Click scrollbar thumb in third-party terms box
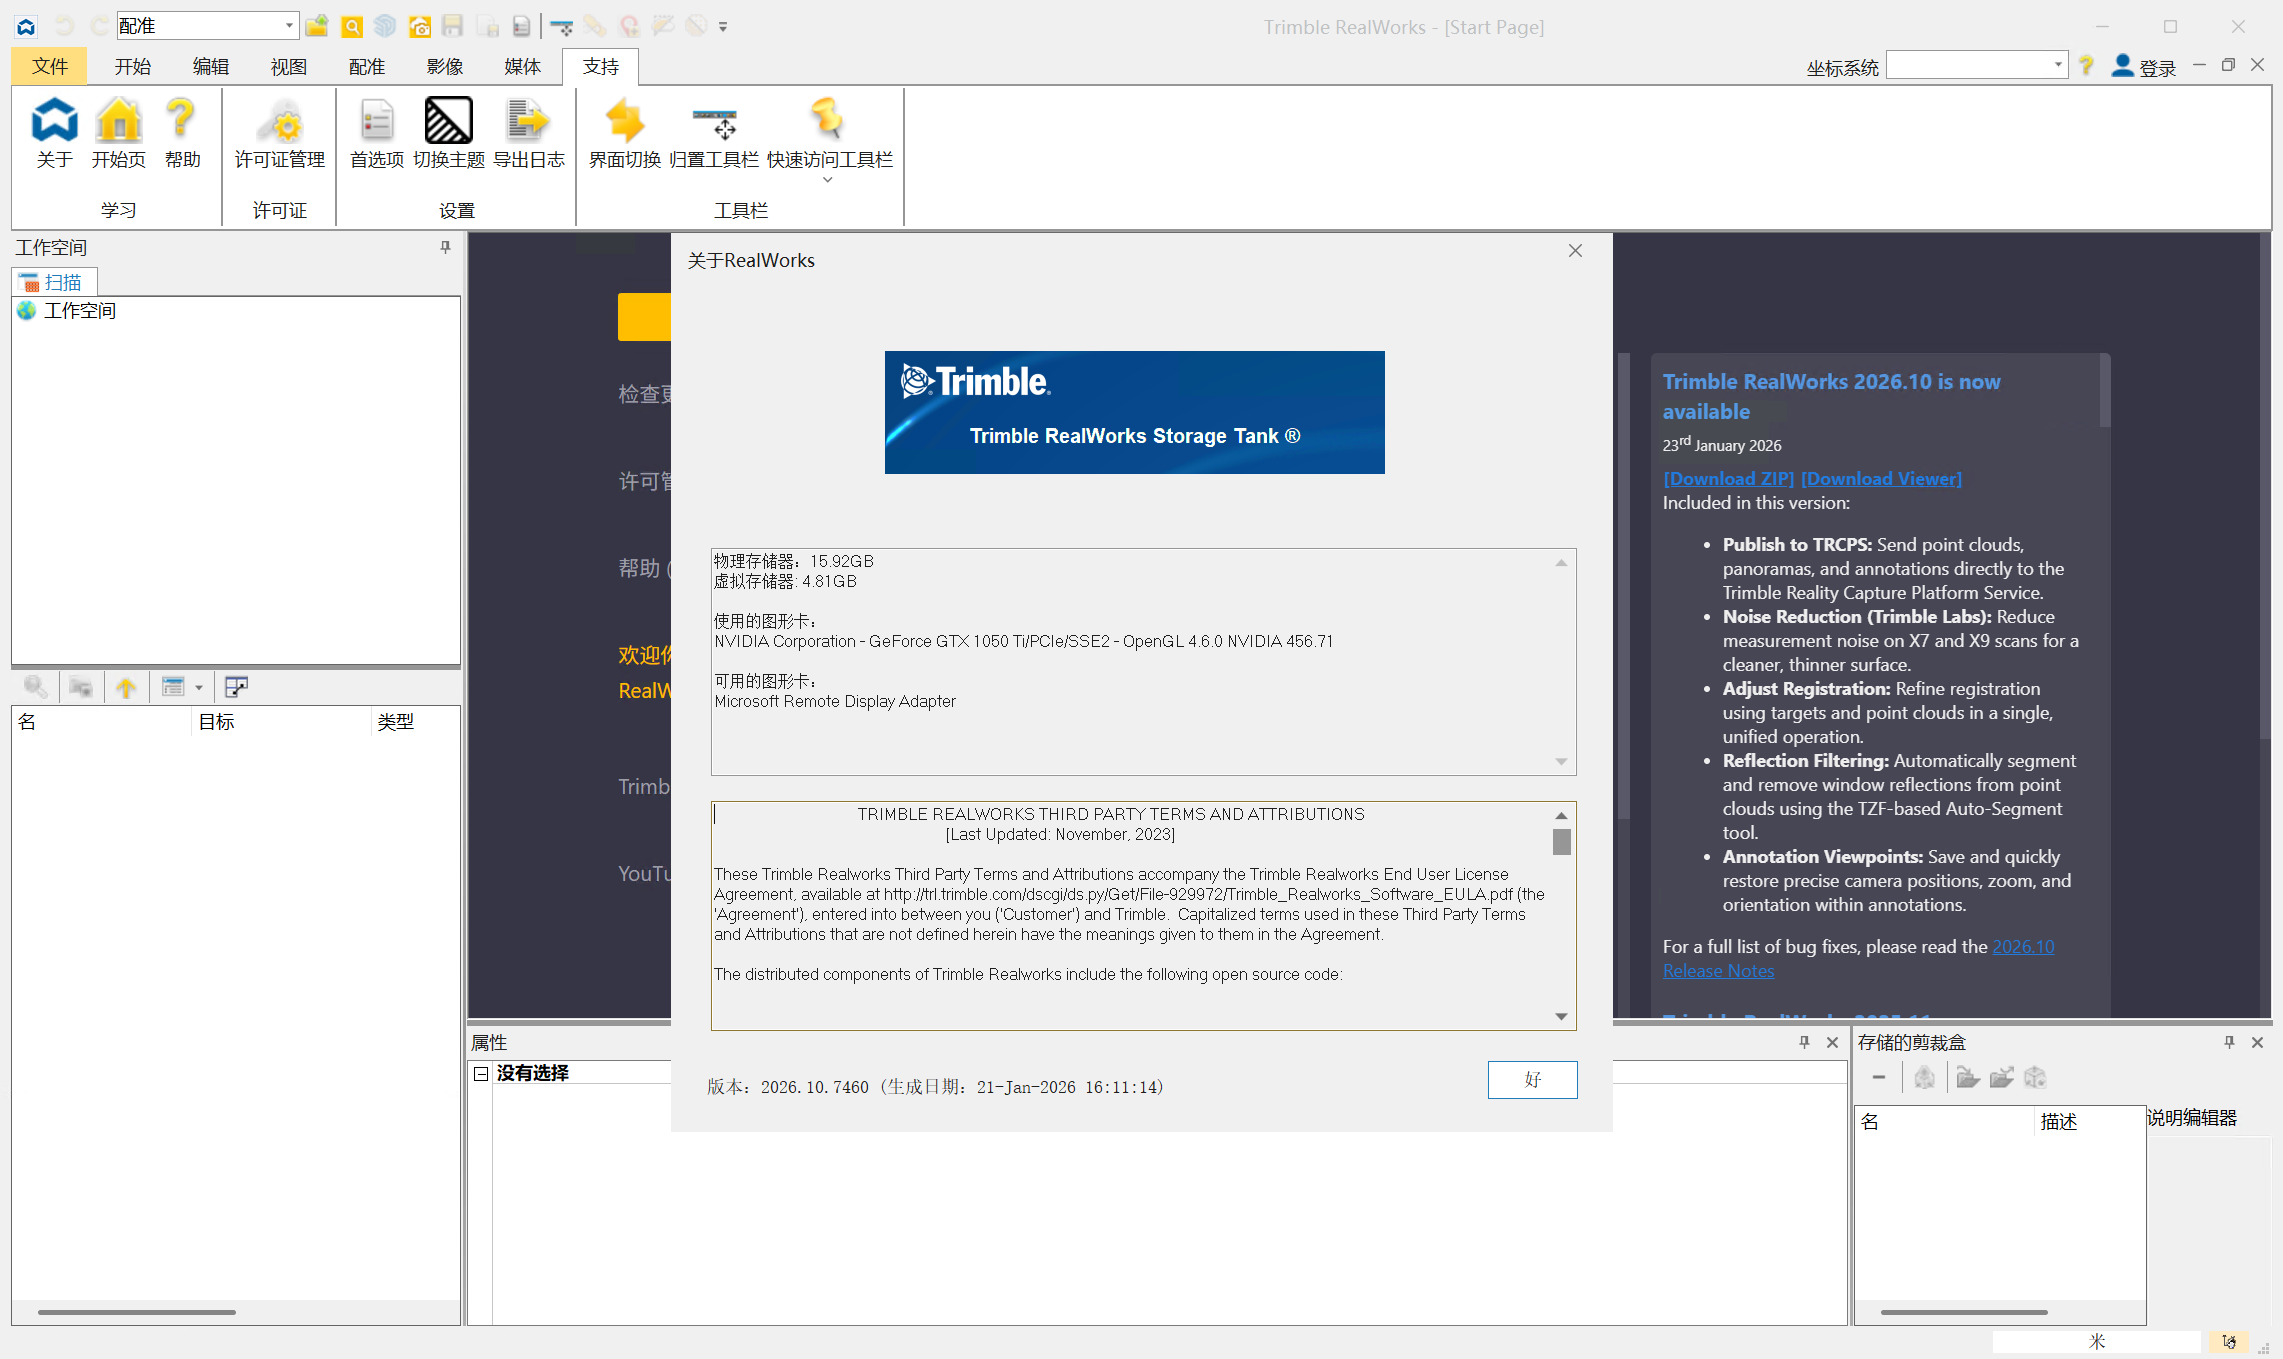The height and width of the screenshot is (1359, 2283). [1561, 842]
